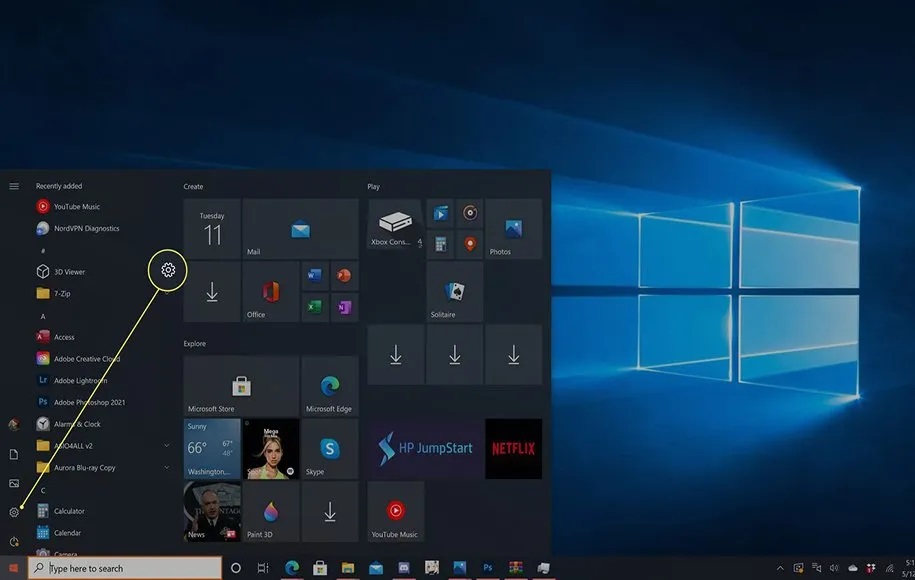Expand the Aurora Blu-ray Copy folder chevron
The image size is (915, 580).
click(x=166, y=467)
